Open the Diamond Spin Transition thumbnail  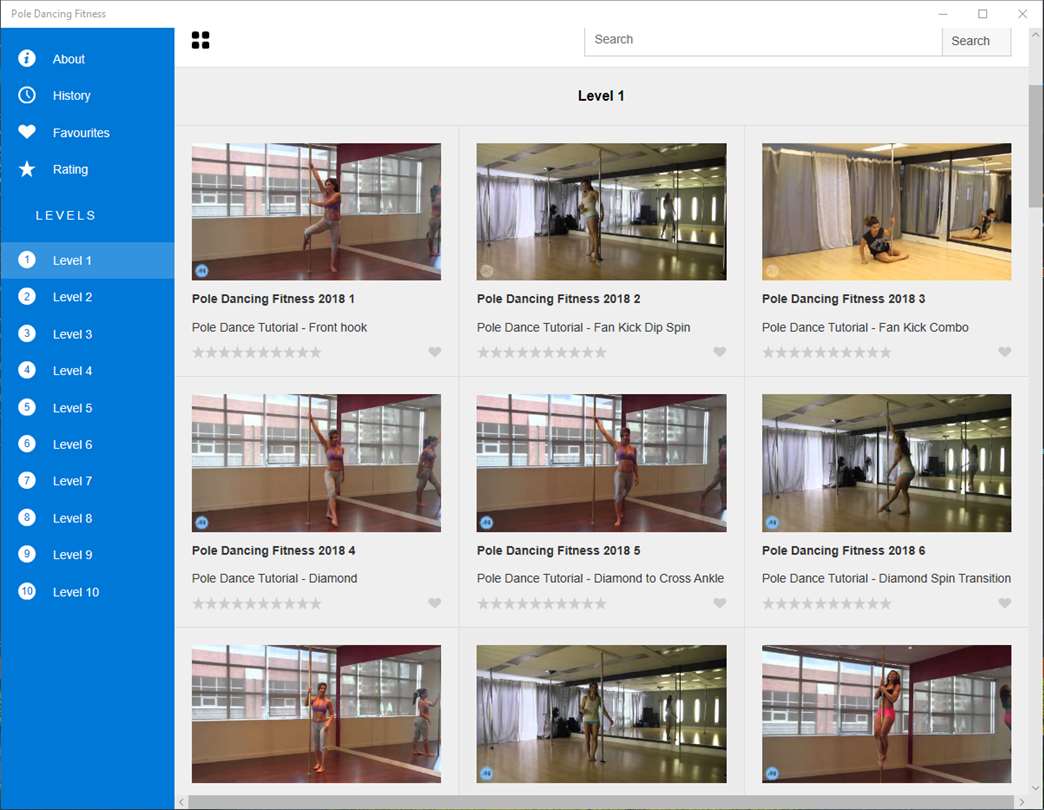886,463
